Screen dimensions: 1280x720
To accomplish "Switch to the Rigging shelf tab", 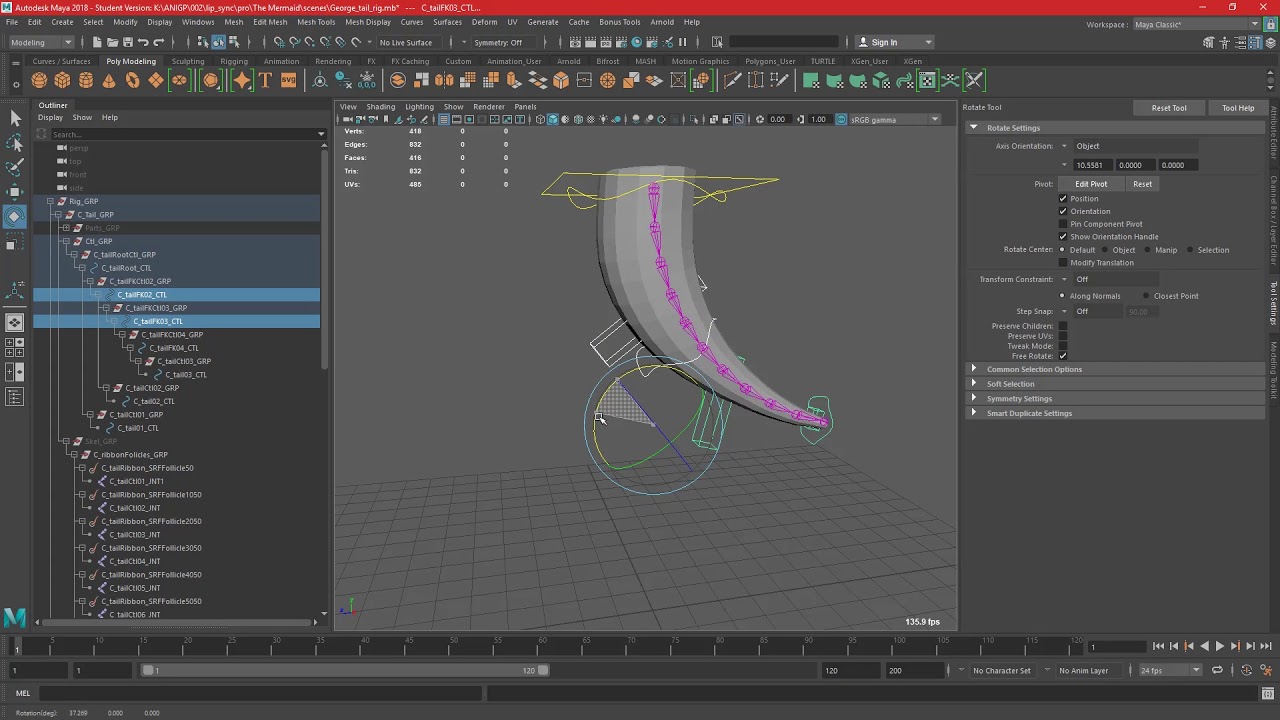I will click(x=234, y=61).
